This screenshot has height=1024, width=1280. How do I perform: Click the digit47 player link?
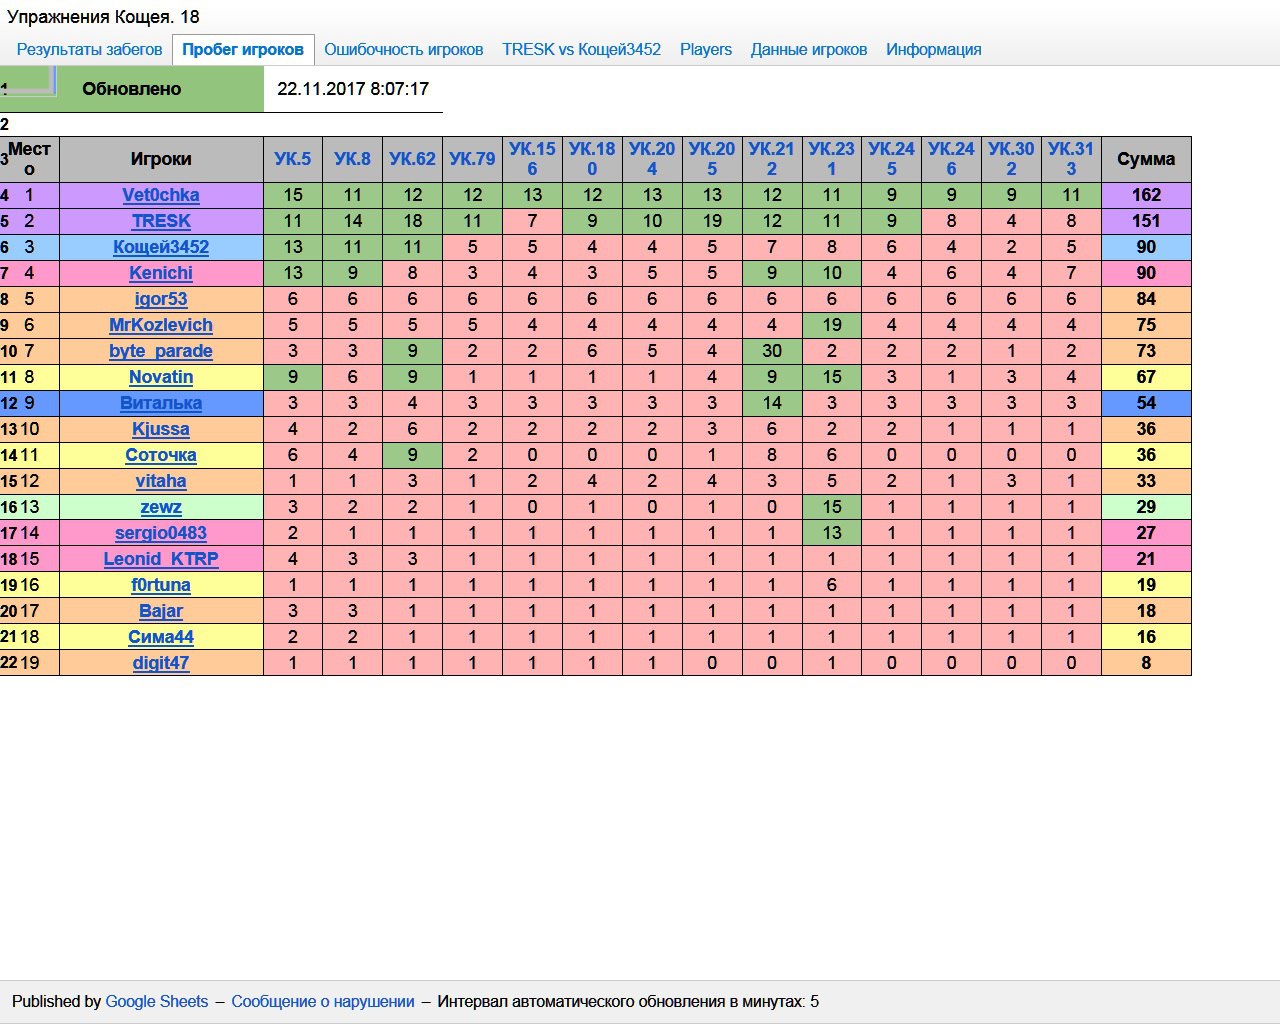tap(161, 663)
